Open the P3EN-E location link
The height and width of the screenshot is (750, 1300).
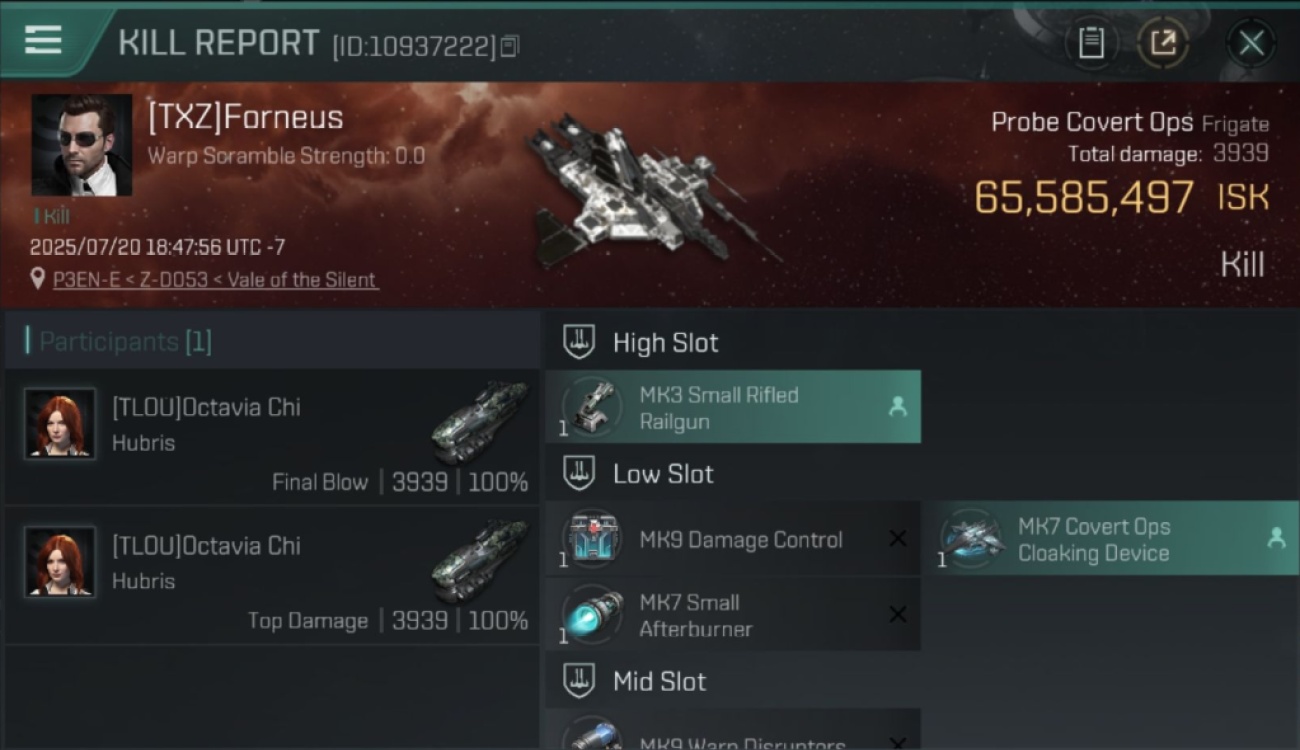pyautogui.click(x=215, y=280)
